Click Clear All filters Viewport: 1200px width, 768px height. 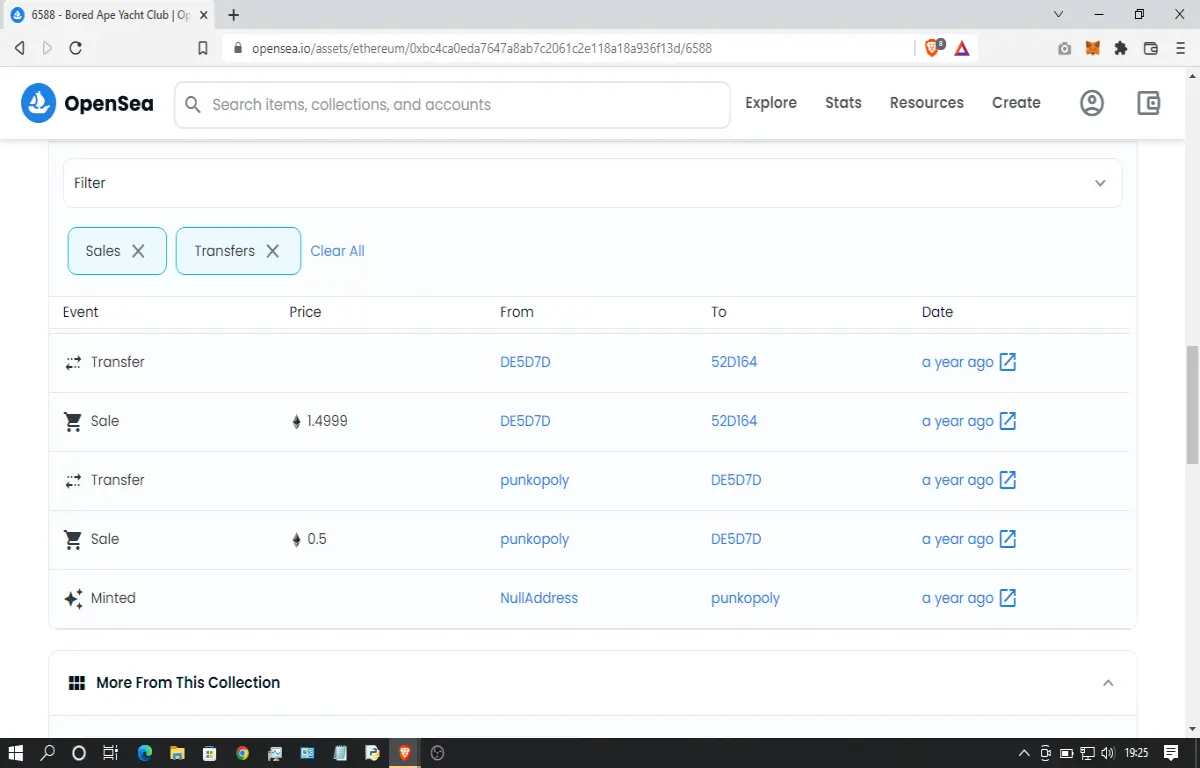[337, 251]
